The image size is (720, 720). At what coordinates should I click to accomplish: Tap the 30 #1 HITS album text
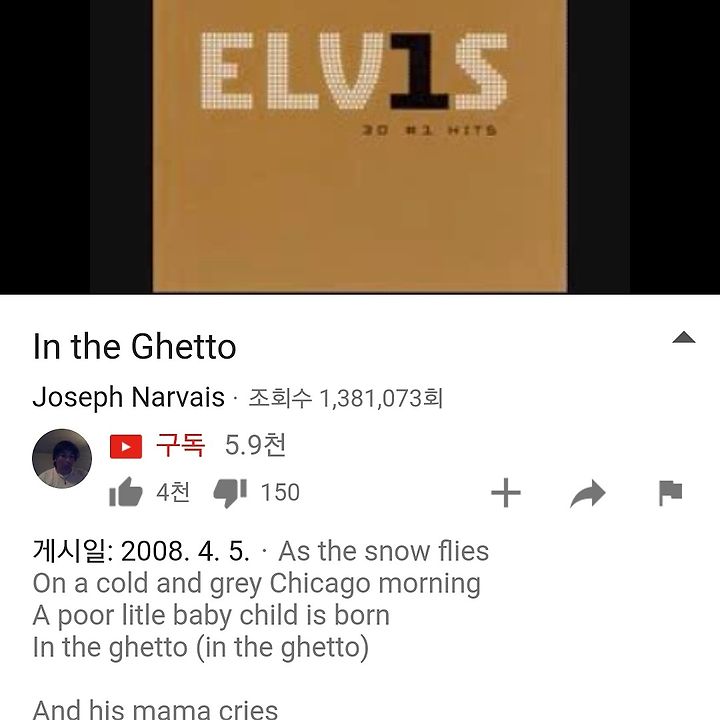pyautogui.click(x=429, y=130)
